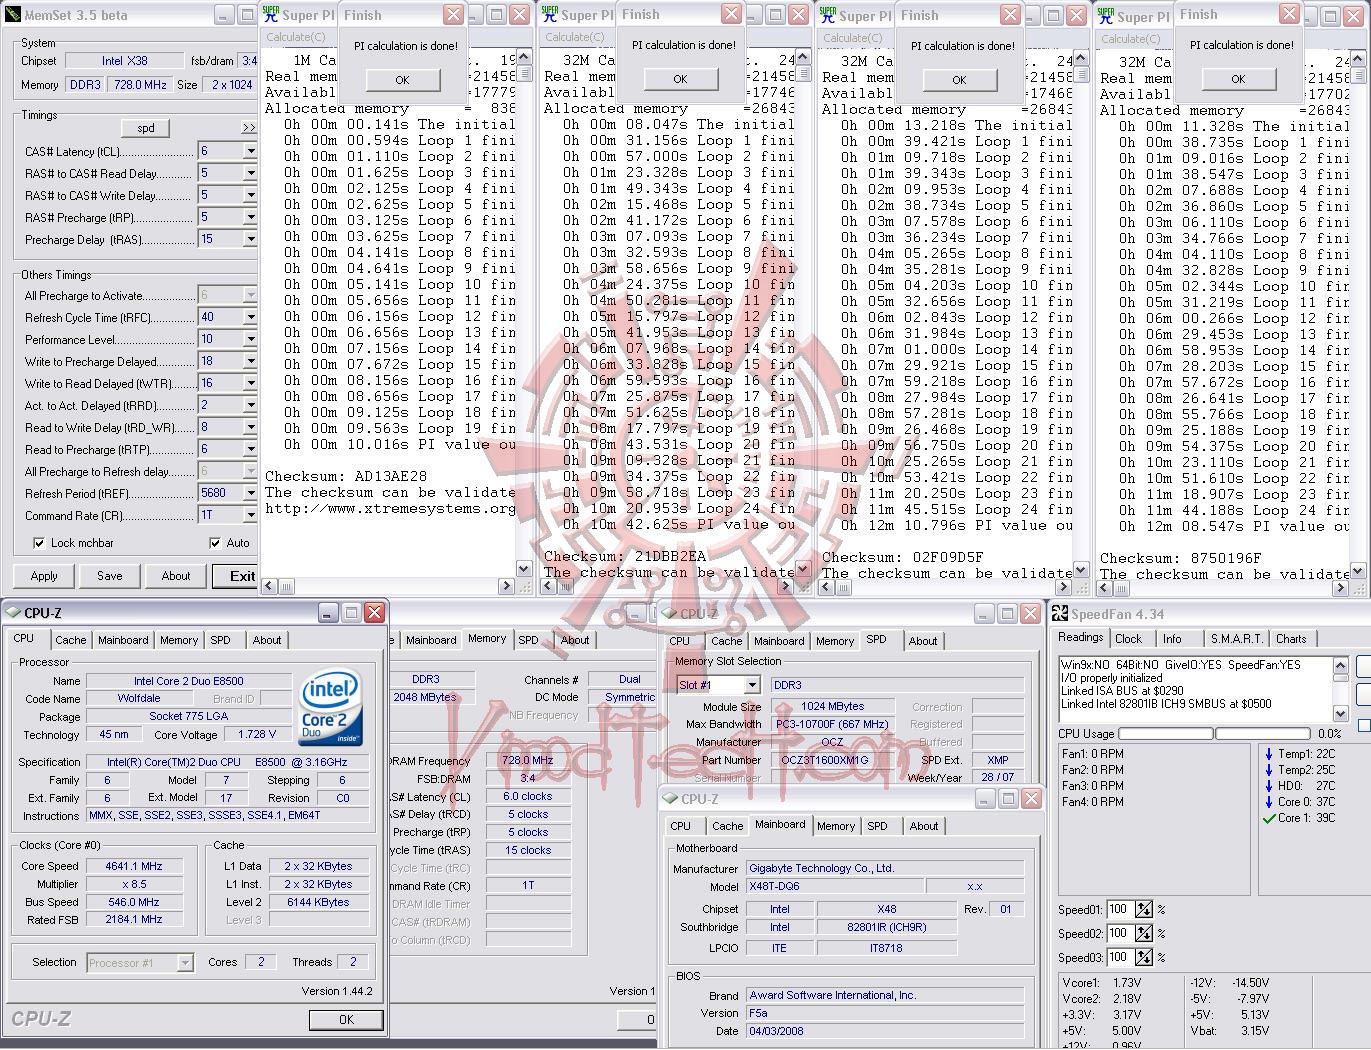
Task: Click Super PI icon of window with checksum 21DBB2EA
Action: point(549,15)
